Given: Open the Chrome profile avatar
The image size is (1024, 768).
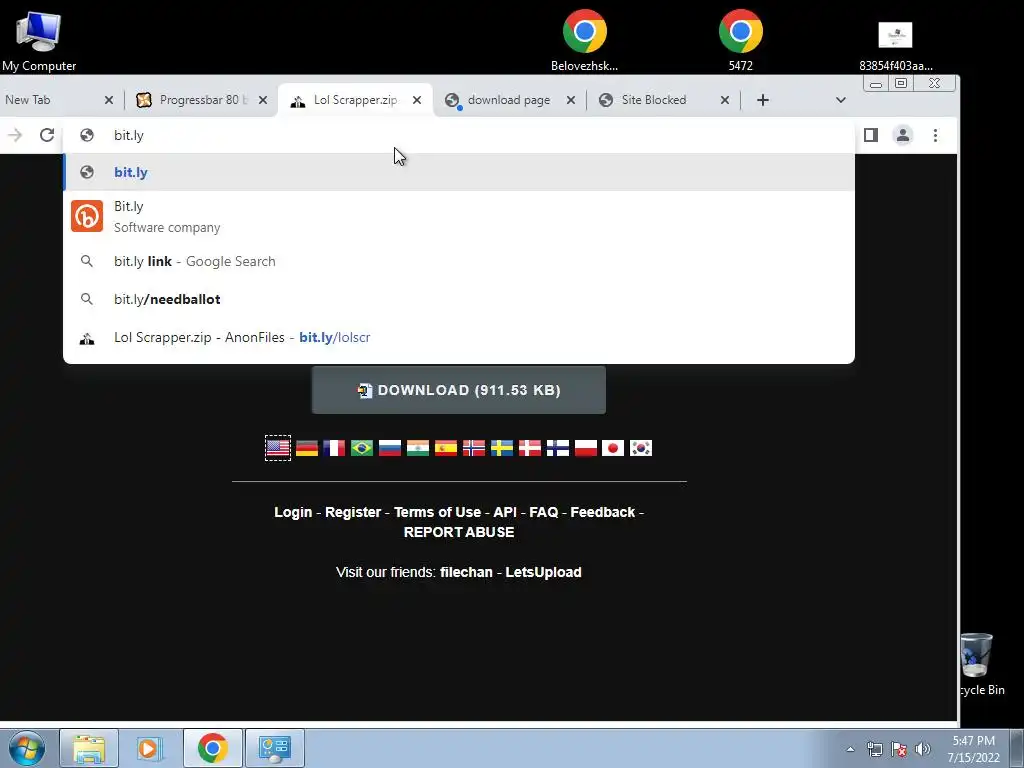Looking at the screenshot, I should tap(903, 135).
